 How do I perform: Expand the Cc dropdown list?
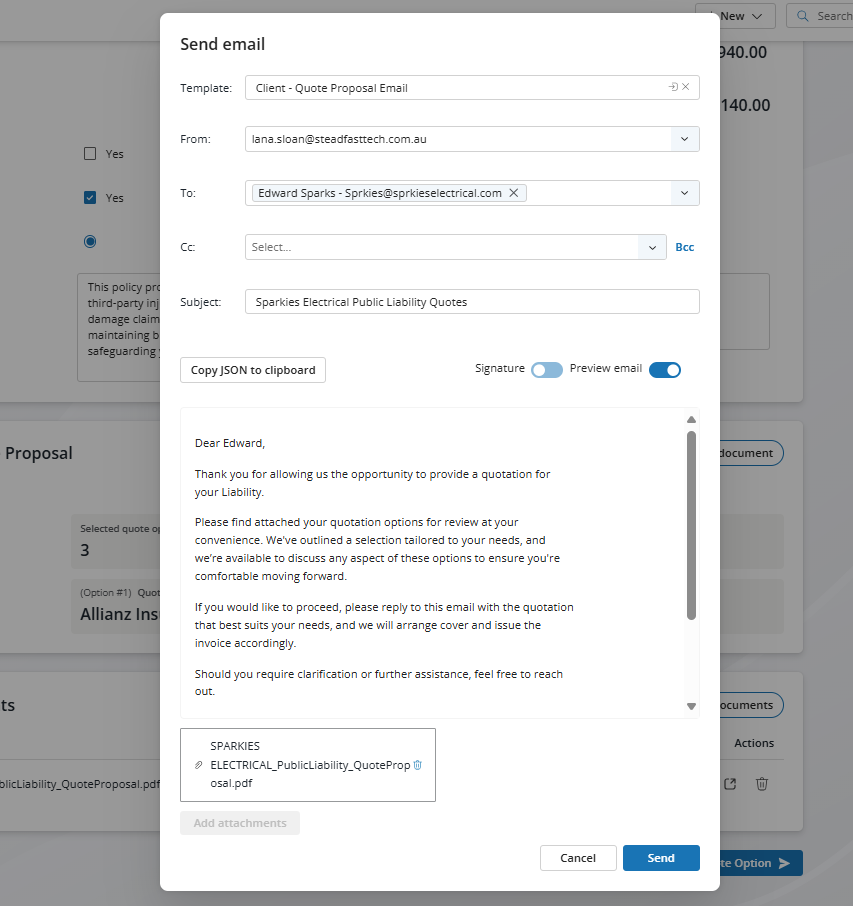652,247
